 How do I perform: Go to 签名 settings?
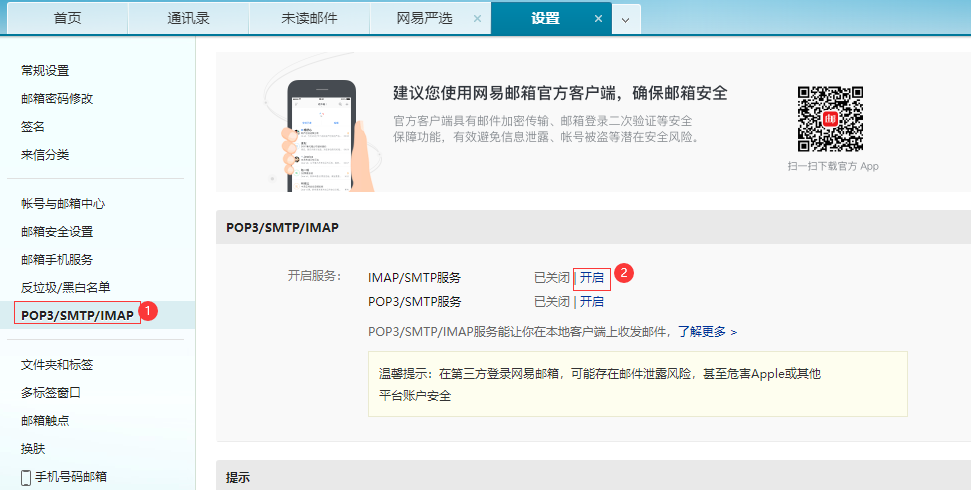(x=33, y=127)
